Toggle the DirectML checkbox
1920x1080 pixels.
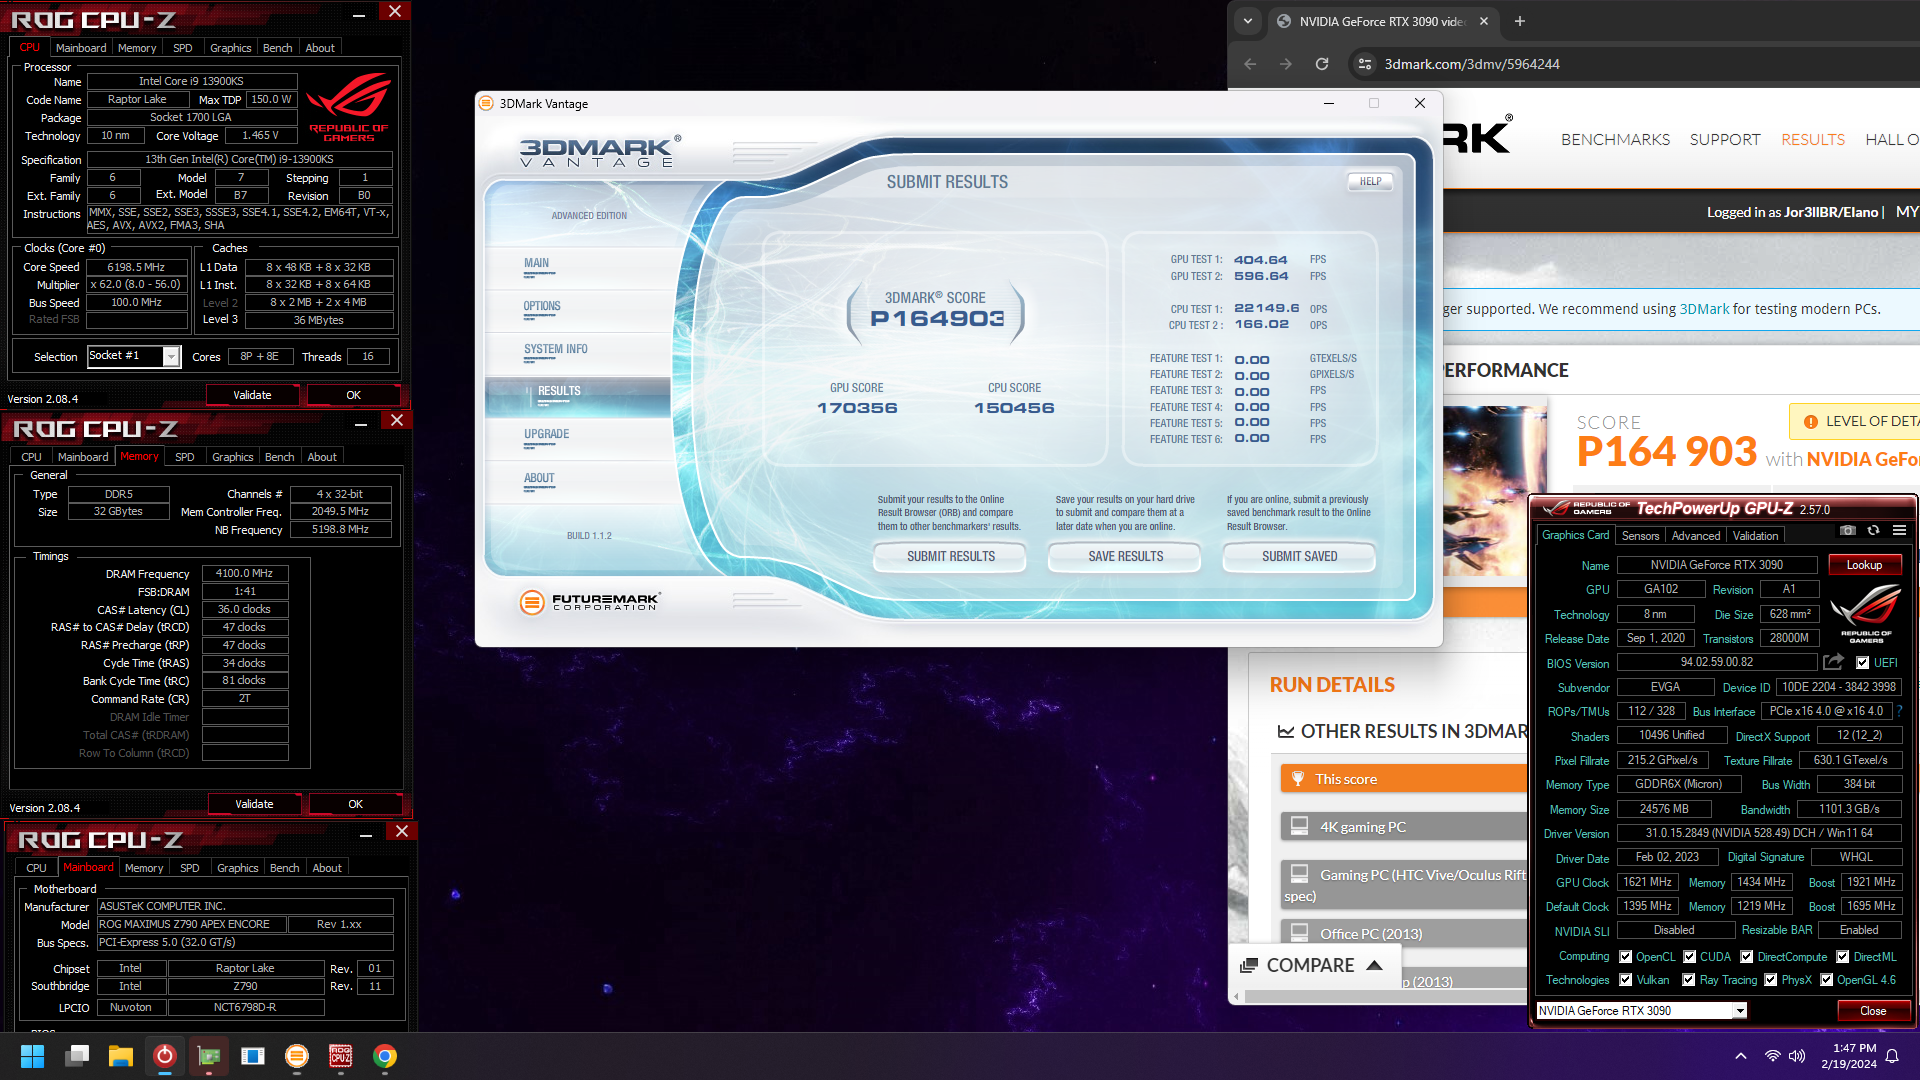1843,956
